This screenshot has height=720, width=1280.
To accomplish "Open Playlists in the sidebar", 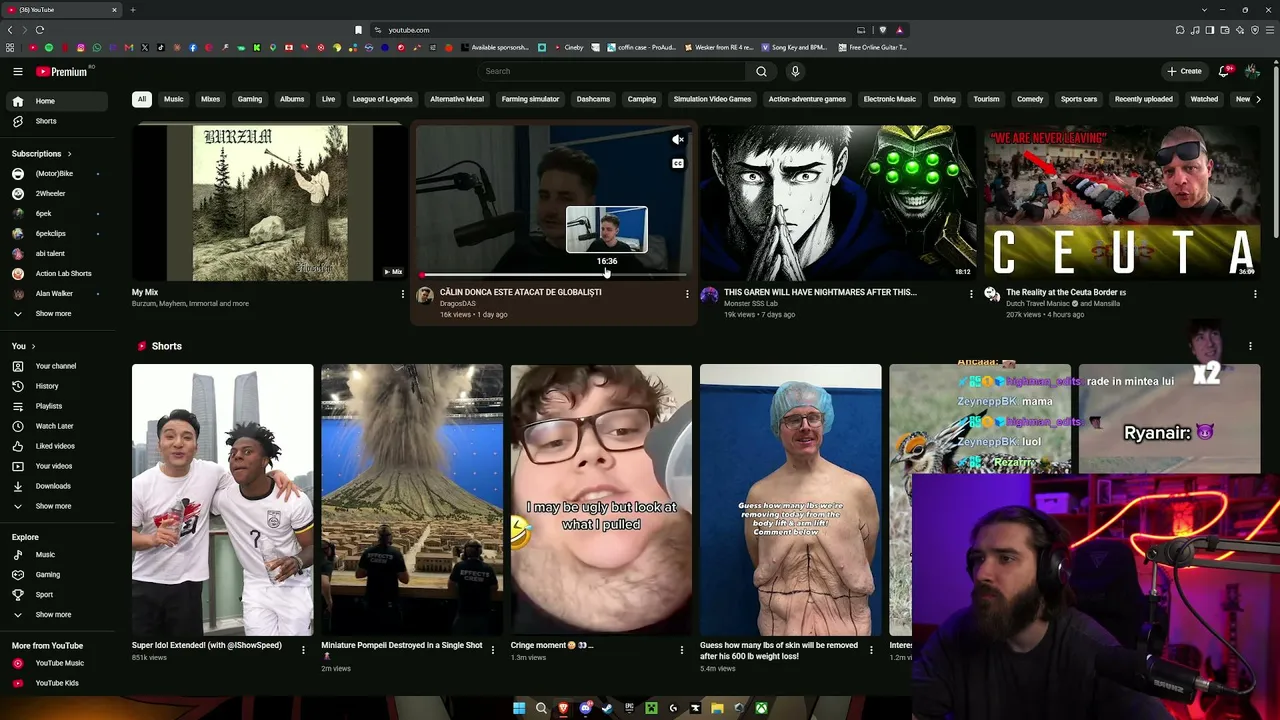I will 57,406.
